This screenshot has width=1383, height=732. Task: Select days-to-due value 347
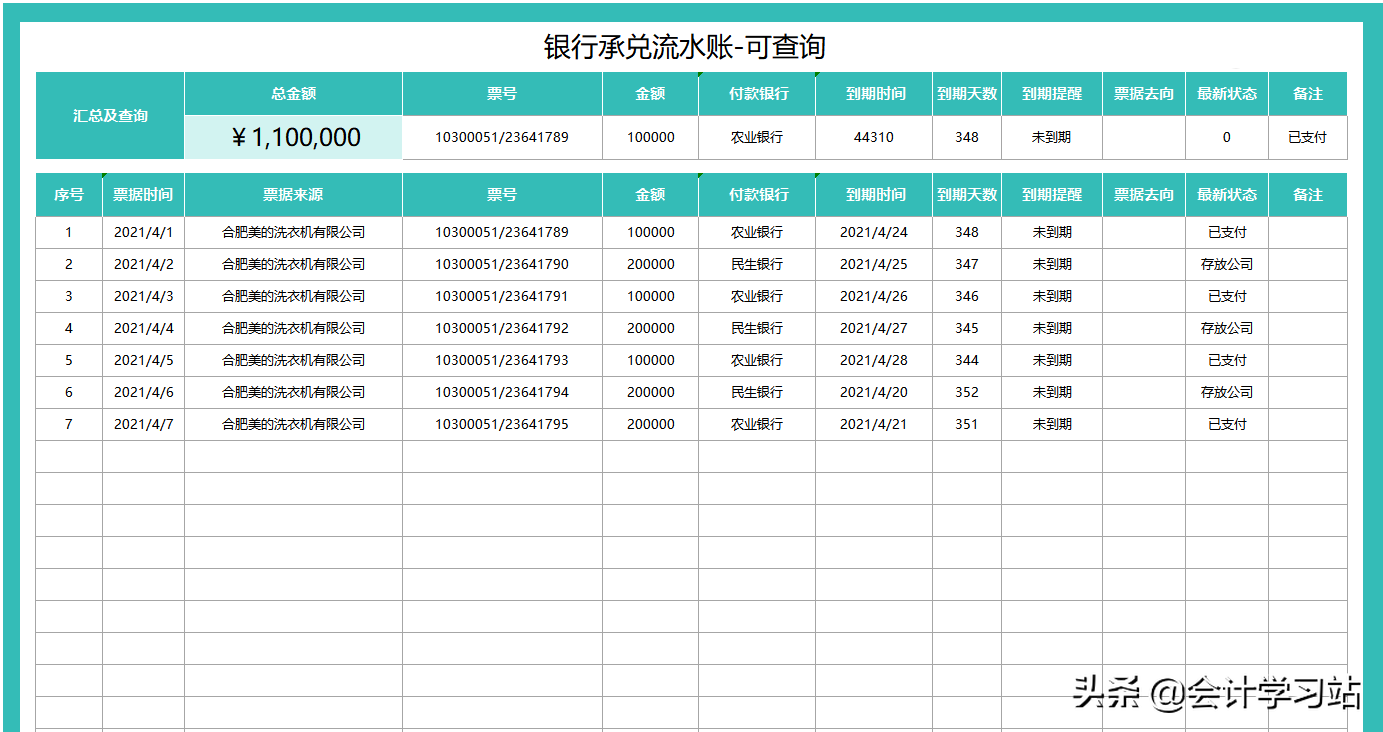tap(967, 264)
